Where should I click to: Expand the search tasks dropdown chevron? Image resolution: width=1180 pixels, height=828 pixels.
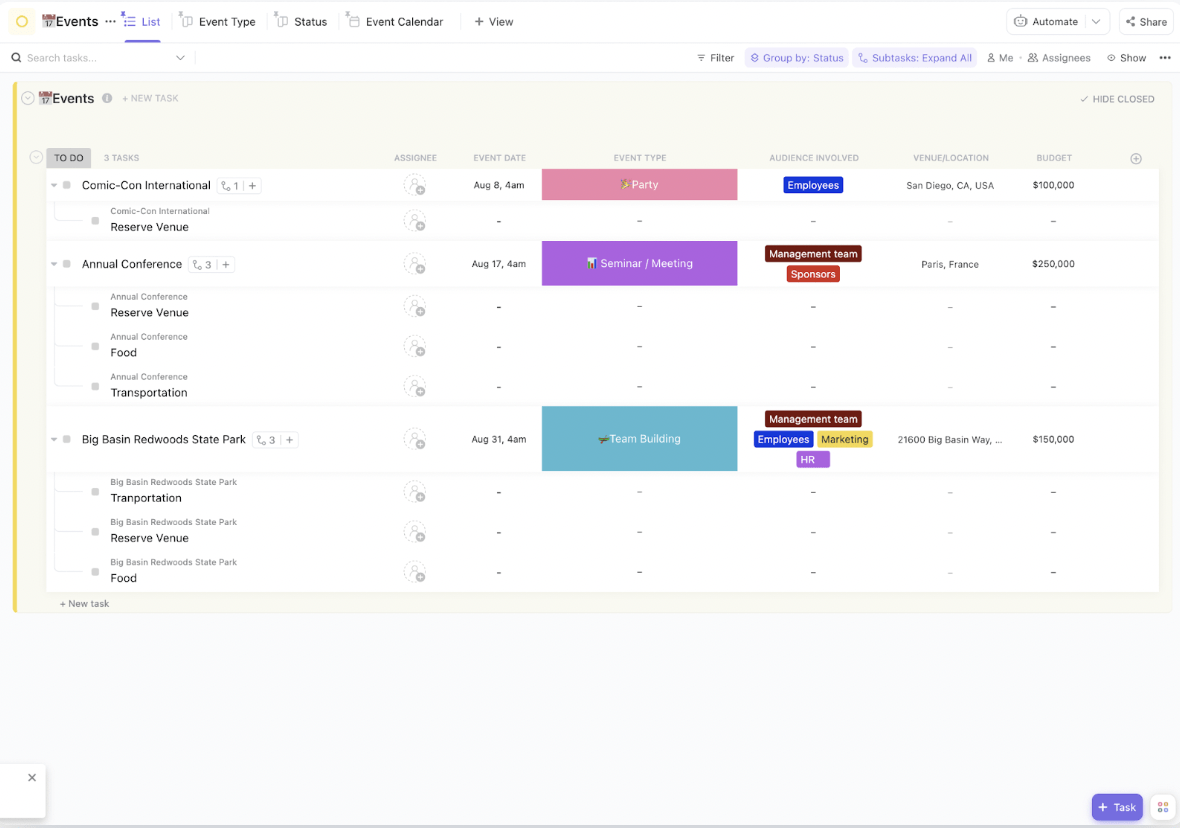coord(181,58)
